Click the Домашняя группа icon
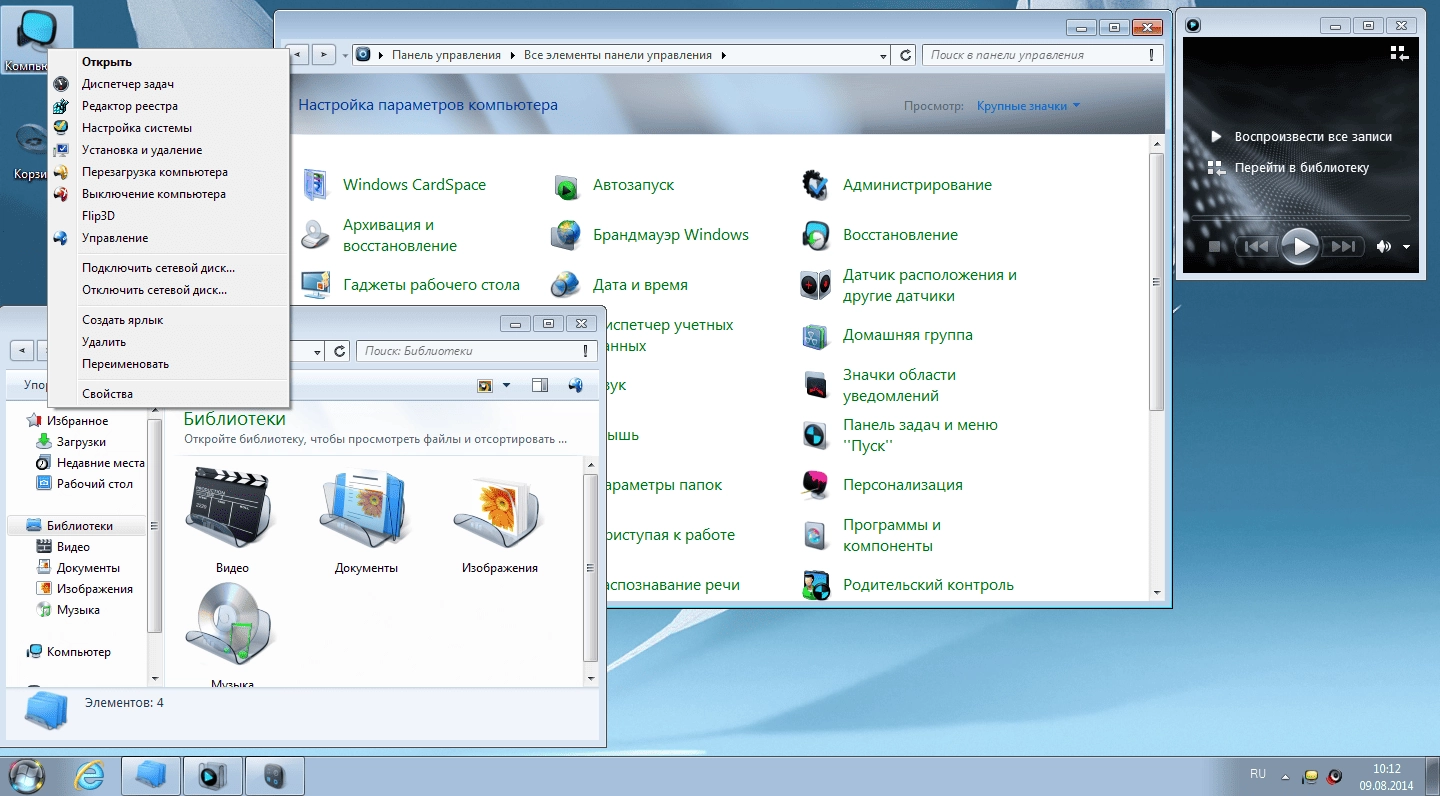1440x796 pixels. click(x=816, y=335)
